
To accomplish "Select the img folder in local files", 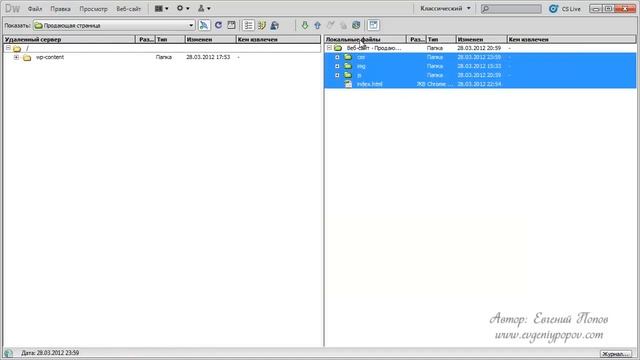I will click(x=480, y=66).
